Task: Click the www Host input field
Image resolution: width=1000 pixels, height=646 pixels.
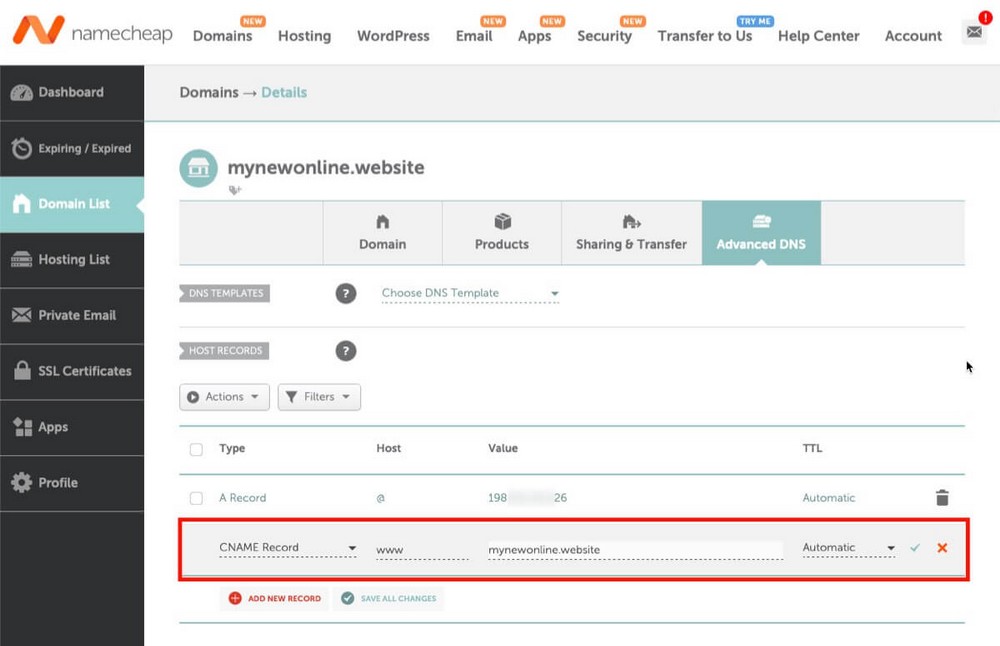Action: point(422,550)
